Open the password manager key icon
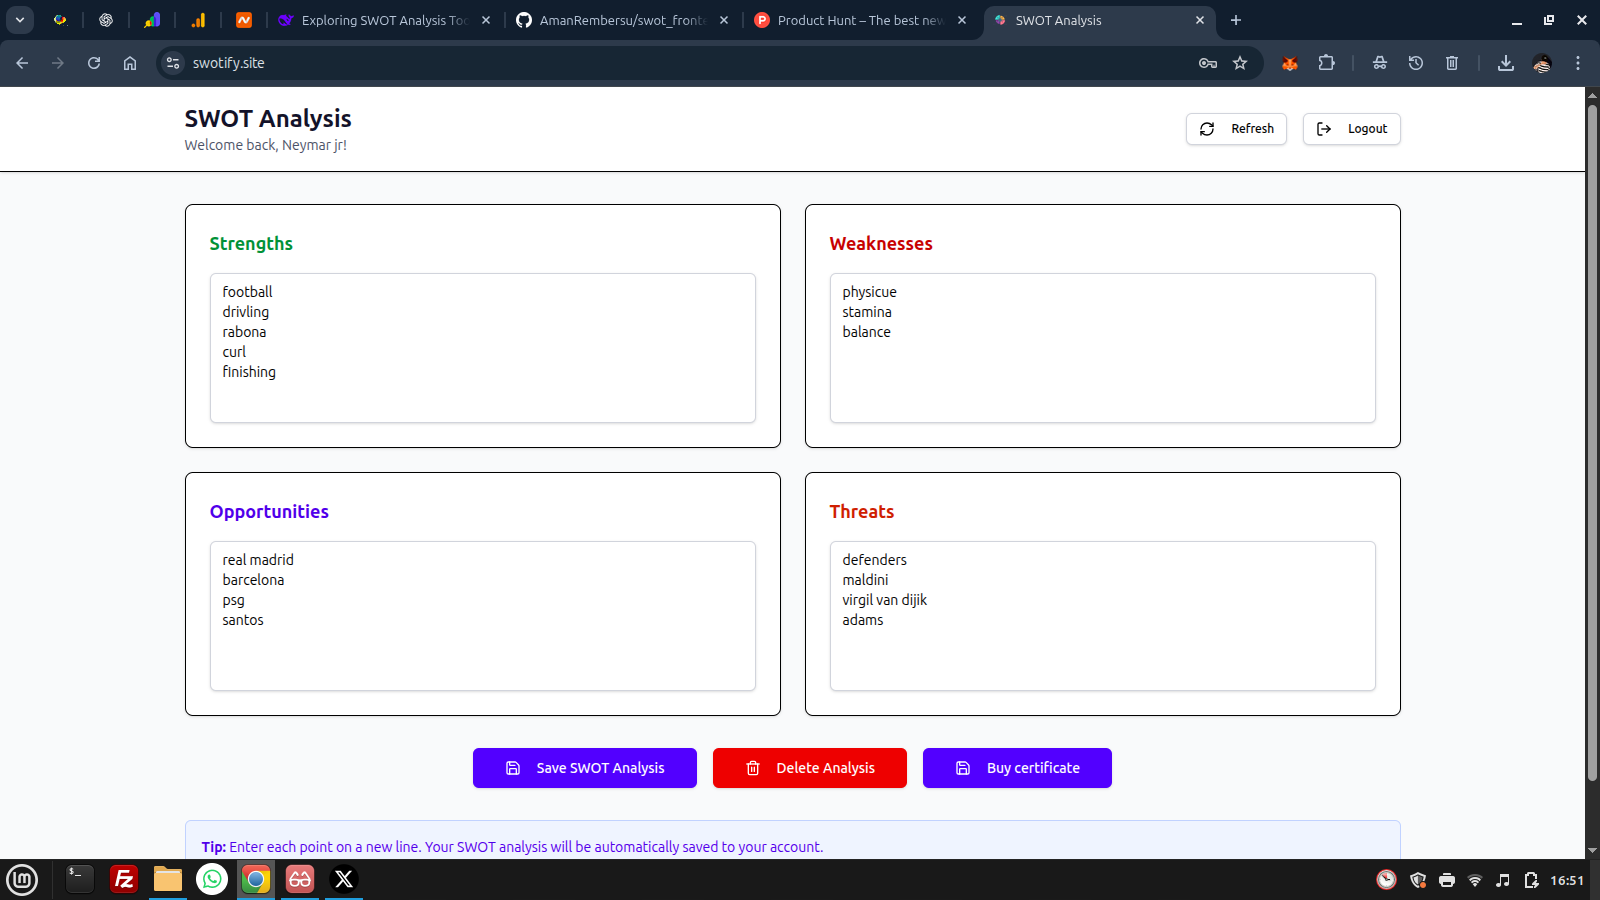This screenshot has width=1600, height=900. pos(1207,62)
